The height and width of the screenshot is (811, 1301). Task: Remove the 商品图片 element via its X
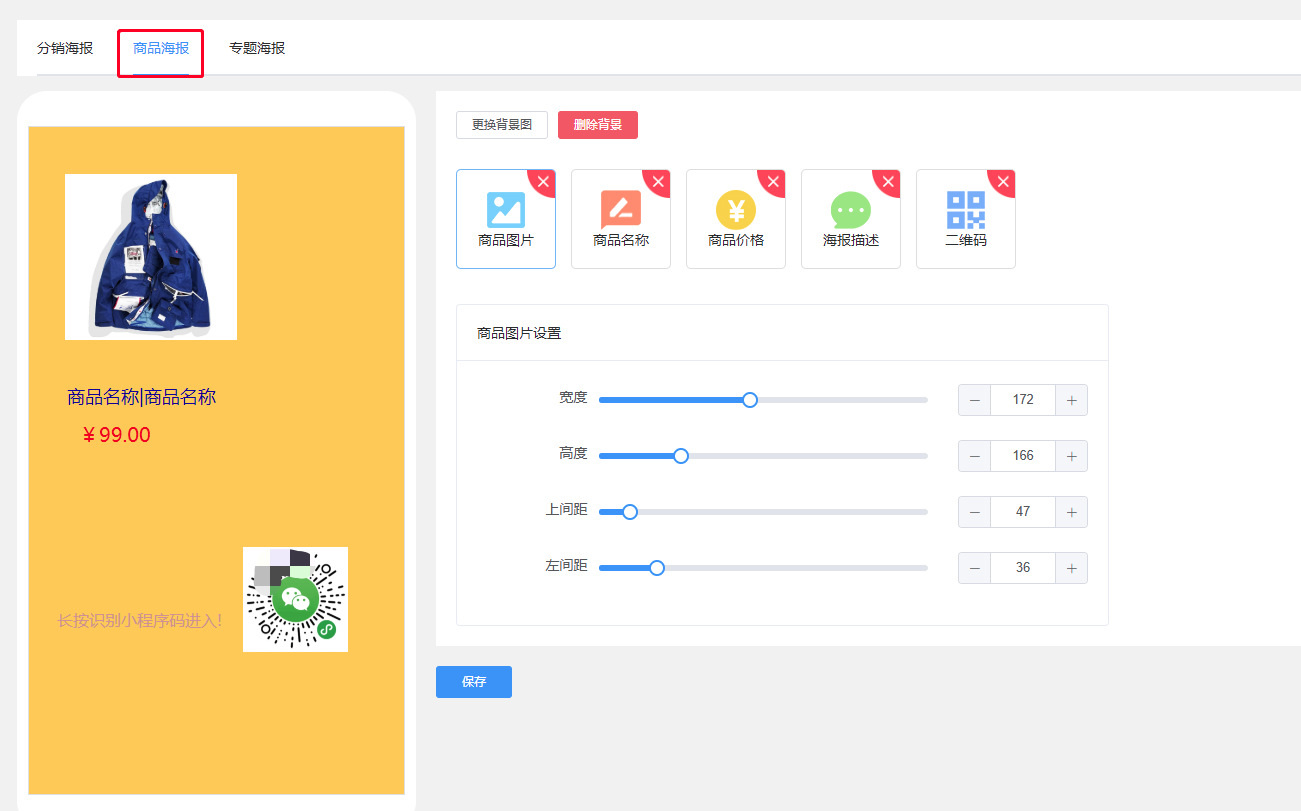click(x=544, y=181)
